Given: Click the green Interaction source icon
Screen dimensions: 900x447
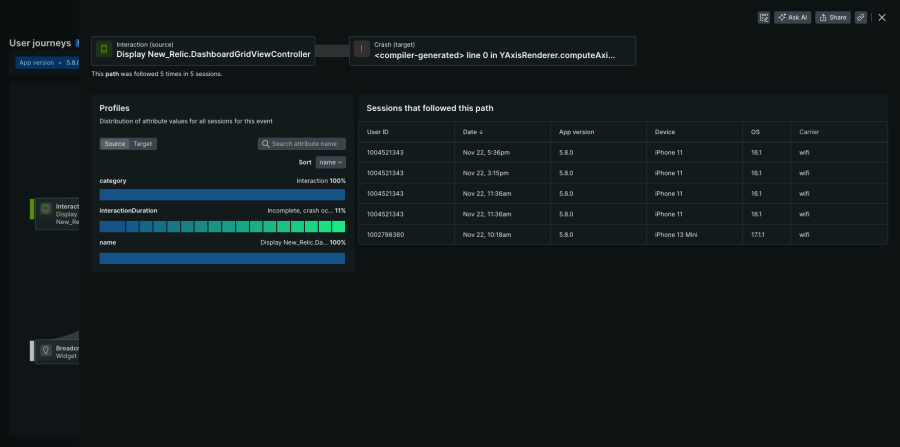Looking at the screenshot, I should click(x=104, y=50).
